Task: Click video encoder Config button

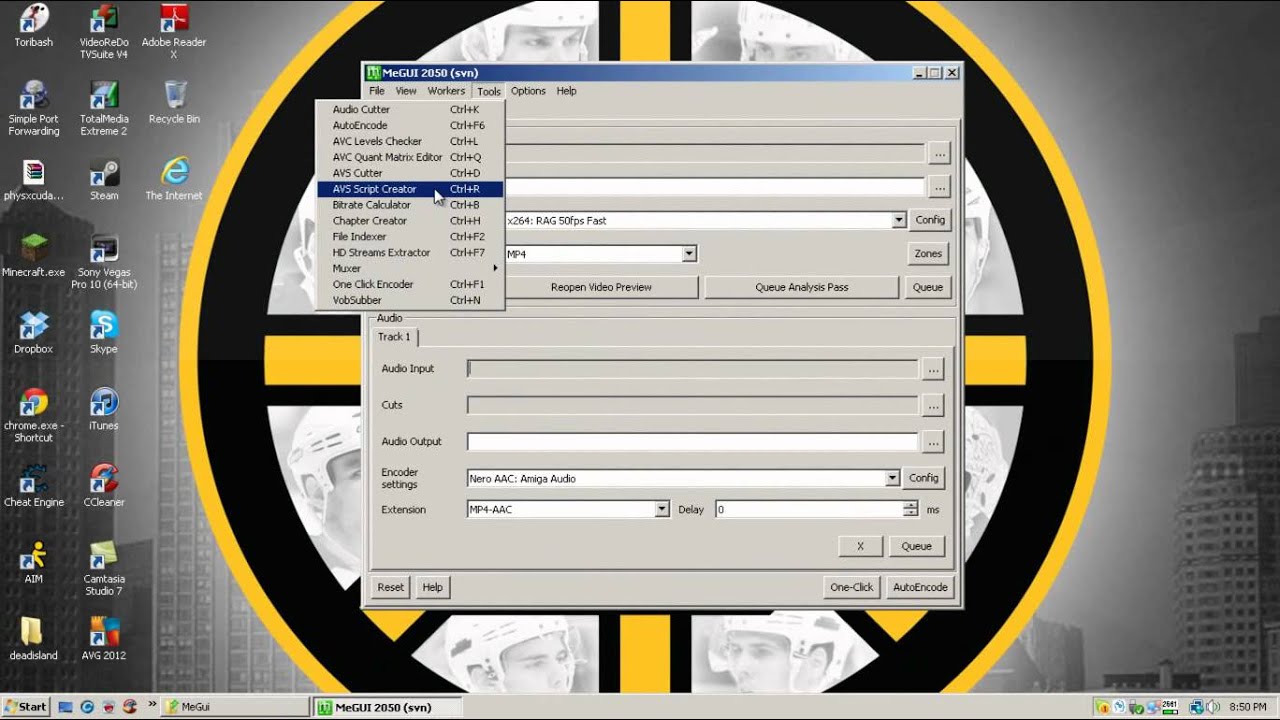Action: tap(930, 220)
